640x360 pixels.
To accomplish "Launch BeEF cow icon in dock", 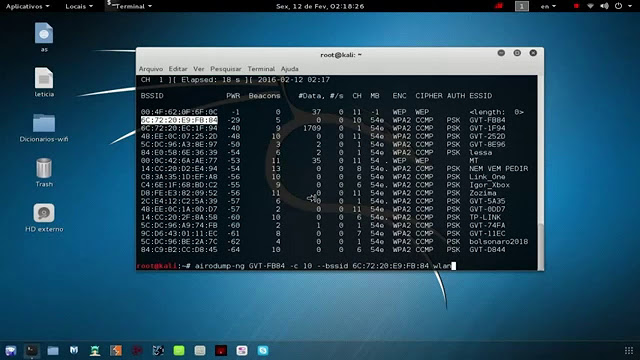I will pyautogui.click(x=158, y=351).
